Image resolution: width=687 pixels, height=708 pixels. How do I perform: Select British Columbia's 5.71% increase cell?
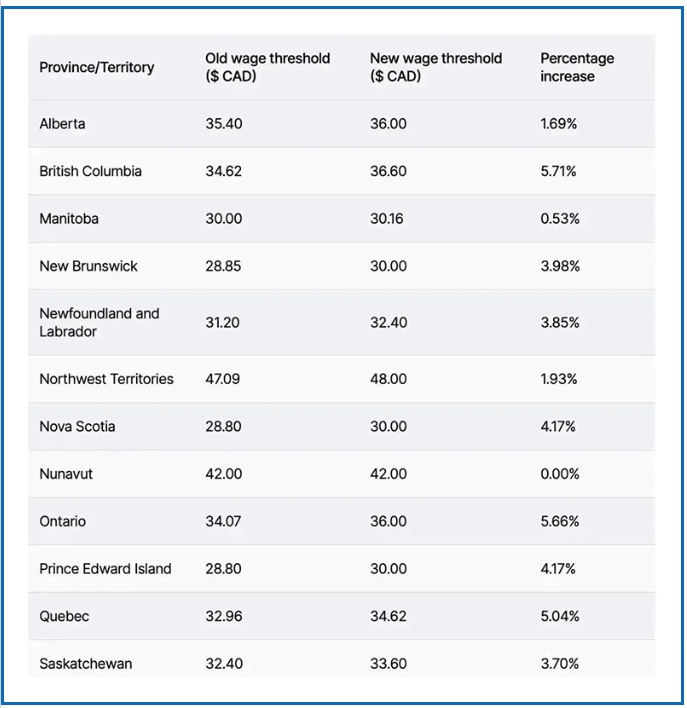tap(558, 171)
